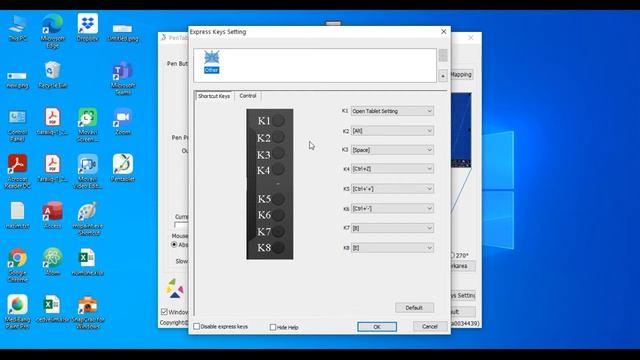Expand the K2 dropdown set to Alt
Screen dimensions: 640x360
pos(392,131)
